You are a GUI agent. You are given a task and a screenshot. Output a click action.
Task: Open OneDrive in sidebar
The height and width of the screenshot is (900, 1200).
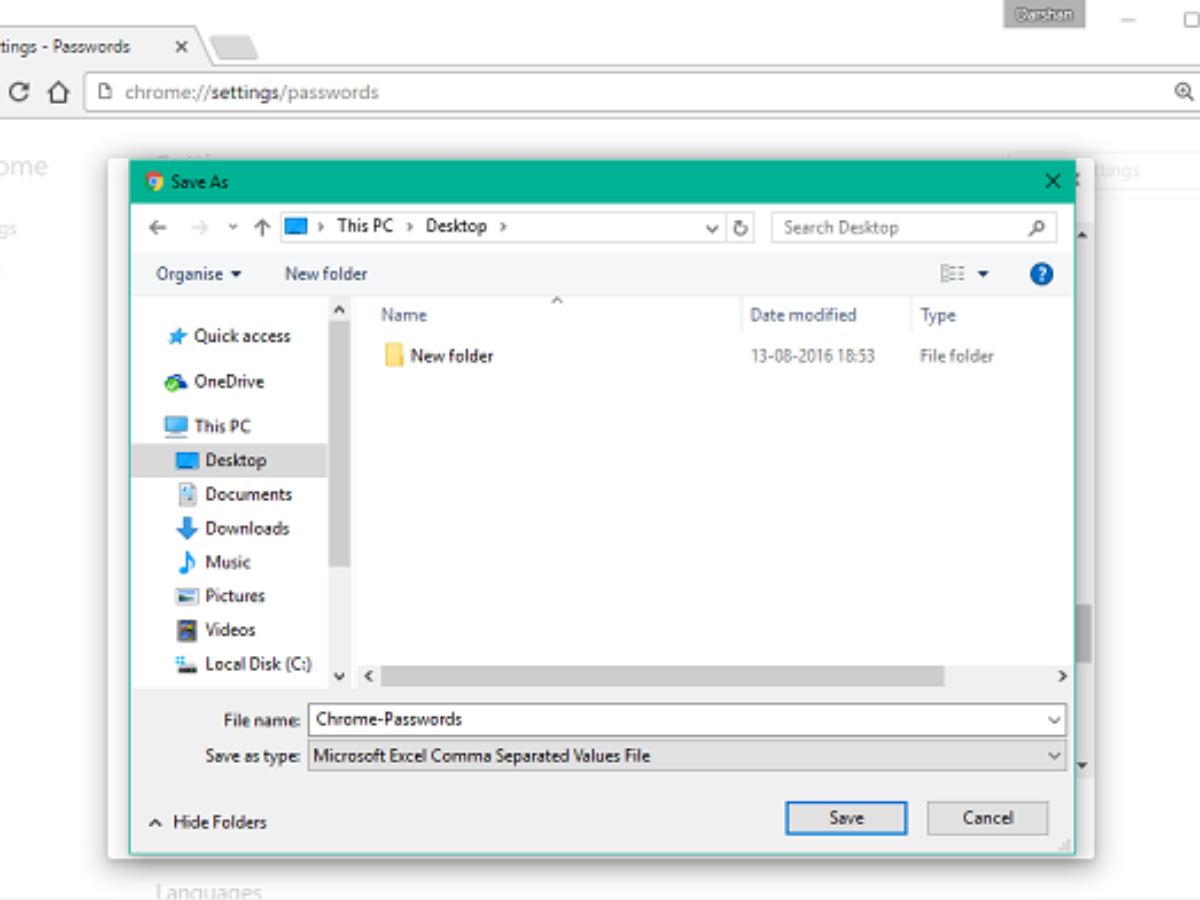214,382
